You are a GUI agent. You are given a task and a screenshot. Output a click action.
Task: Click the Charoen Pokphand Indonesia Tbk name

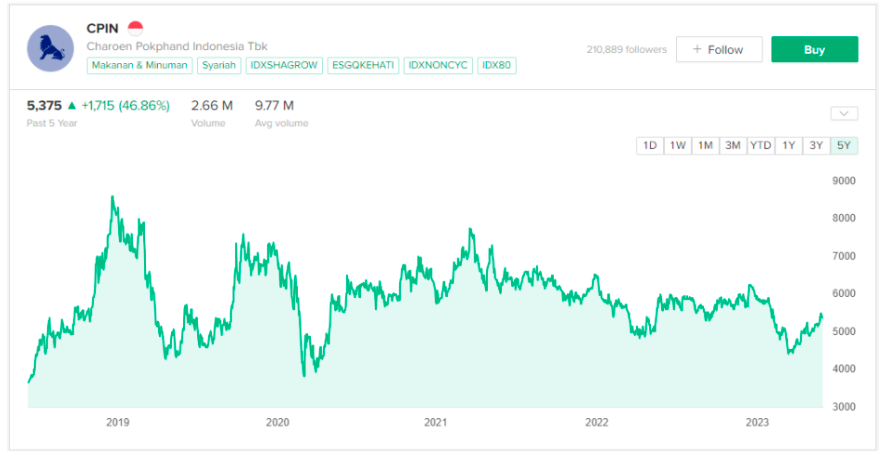pos(177,46)
